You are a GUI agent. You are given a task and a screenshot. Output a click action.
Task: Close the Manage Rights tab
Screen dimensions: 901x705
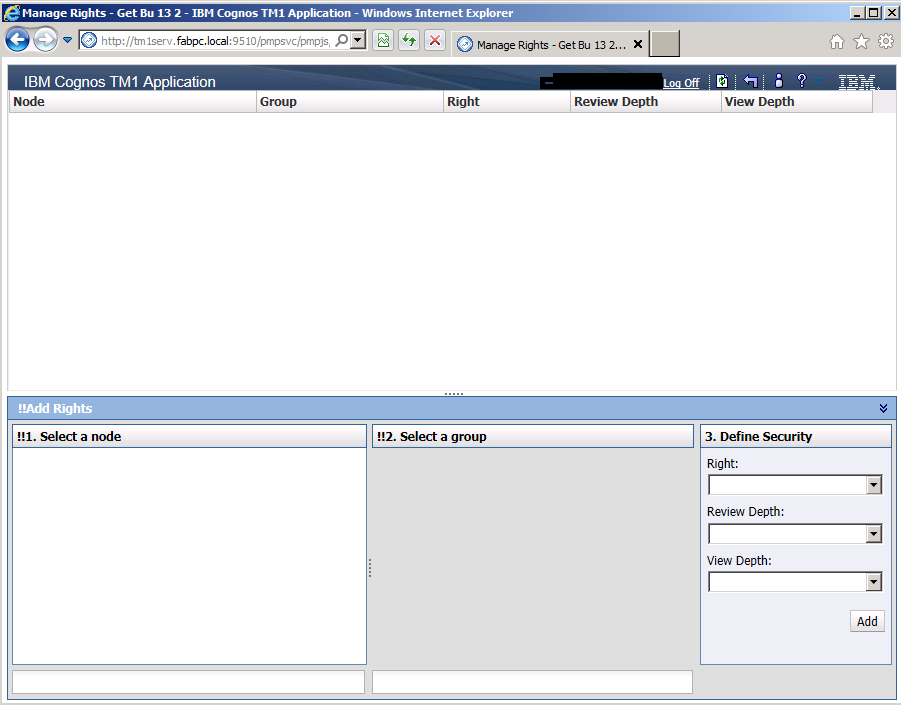638,44
